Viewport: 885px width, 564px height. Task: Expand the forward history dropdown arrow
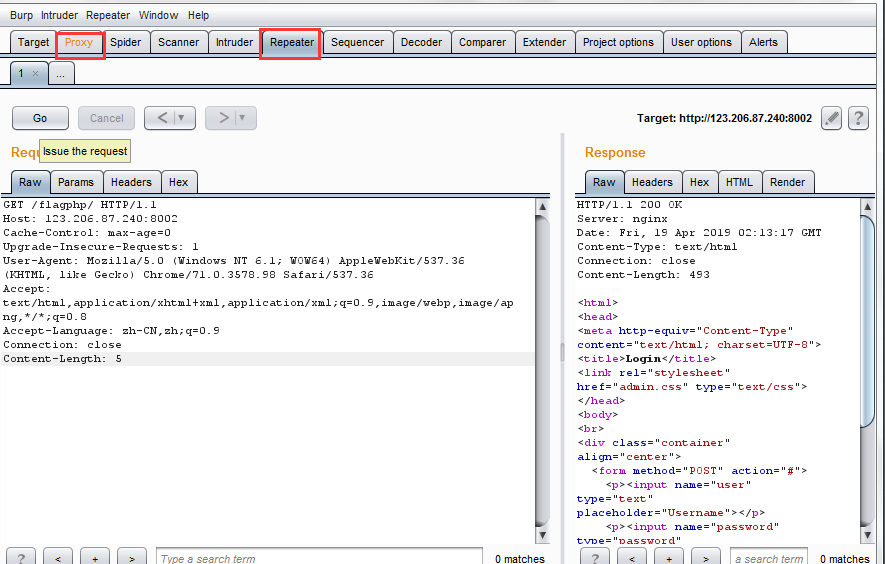(x=243, y=118)
